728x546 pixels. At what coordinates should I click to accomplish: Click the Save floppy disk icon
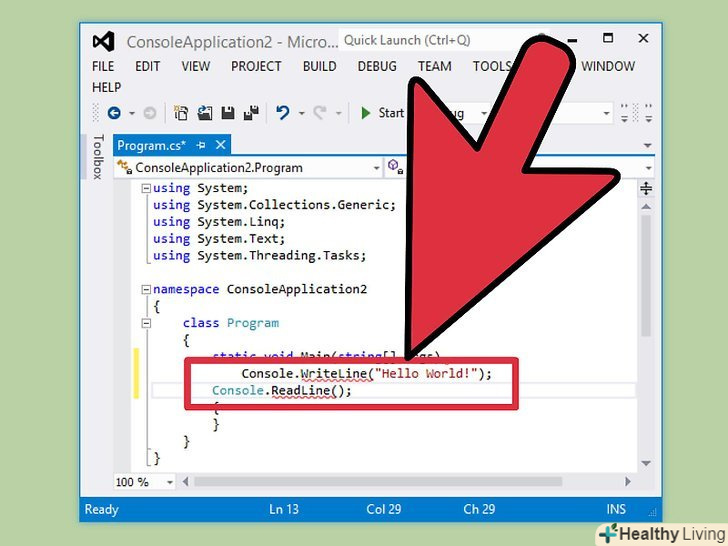228,113
